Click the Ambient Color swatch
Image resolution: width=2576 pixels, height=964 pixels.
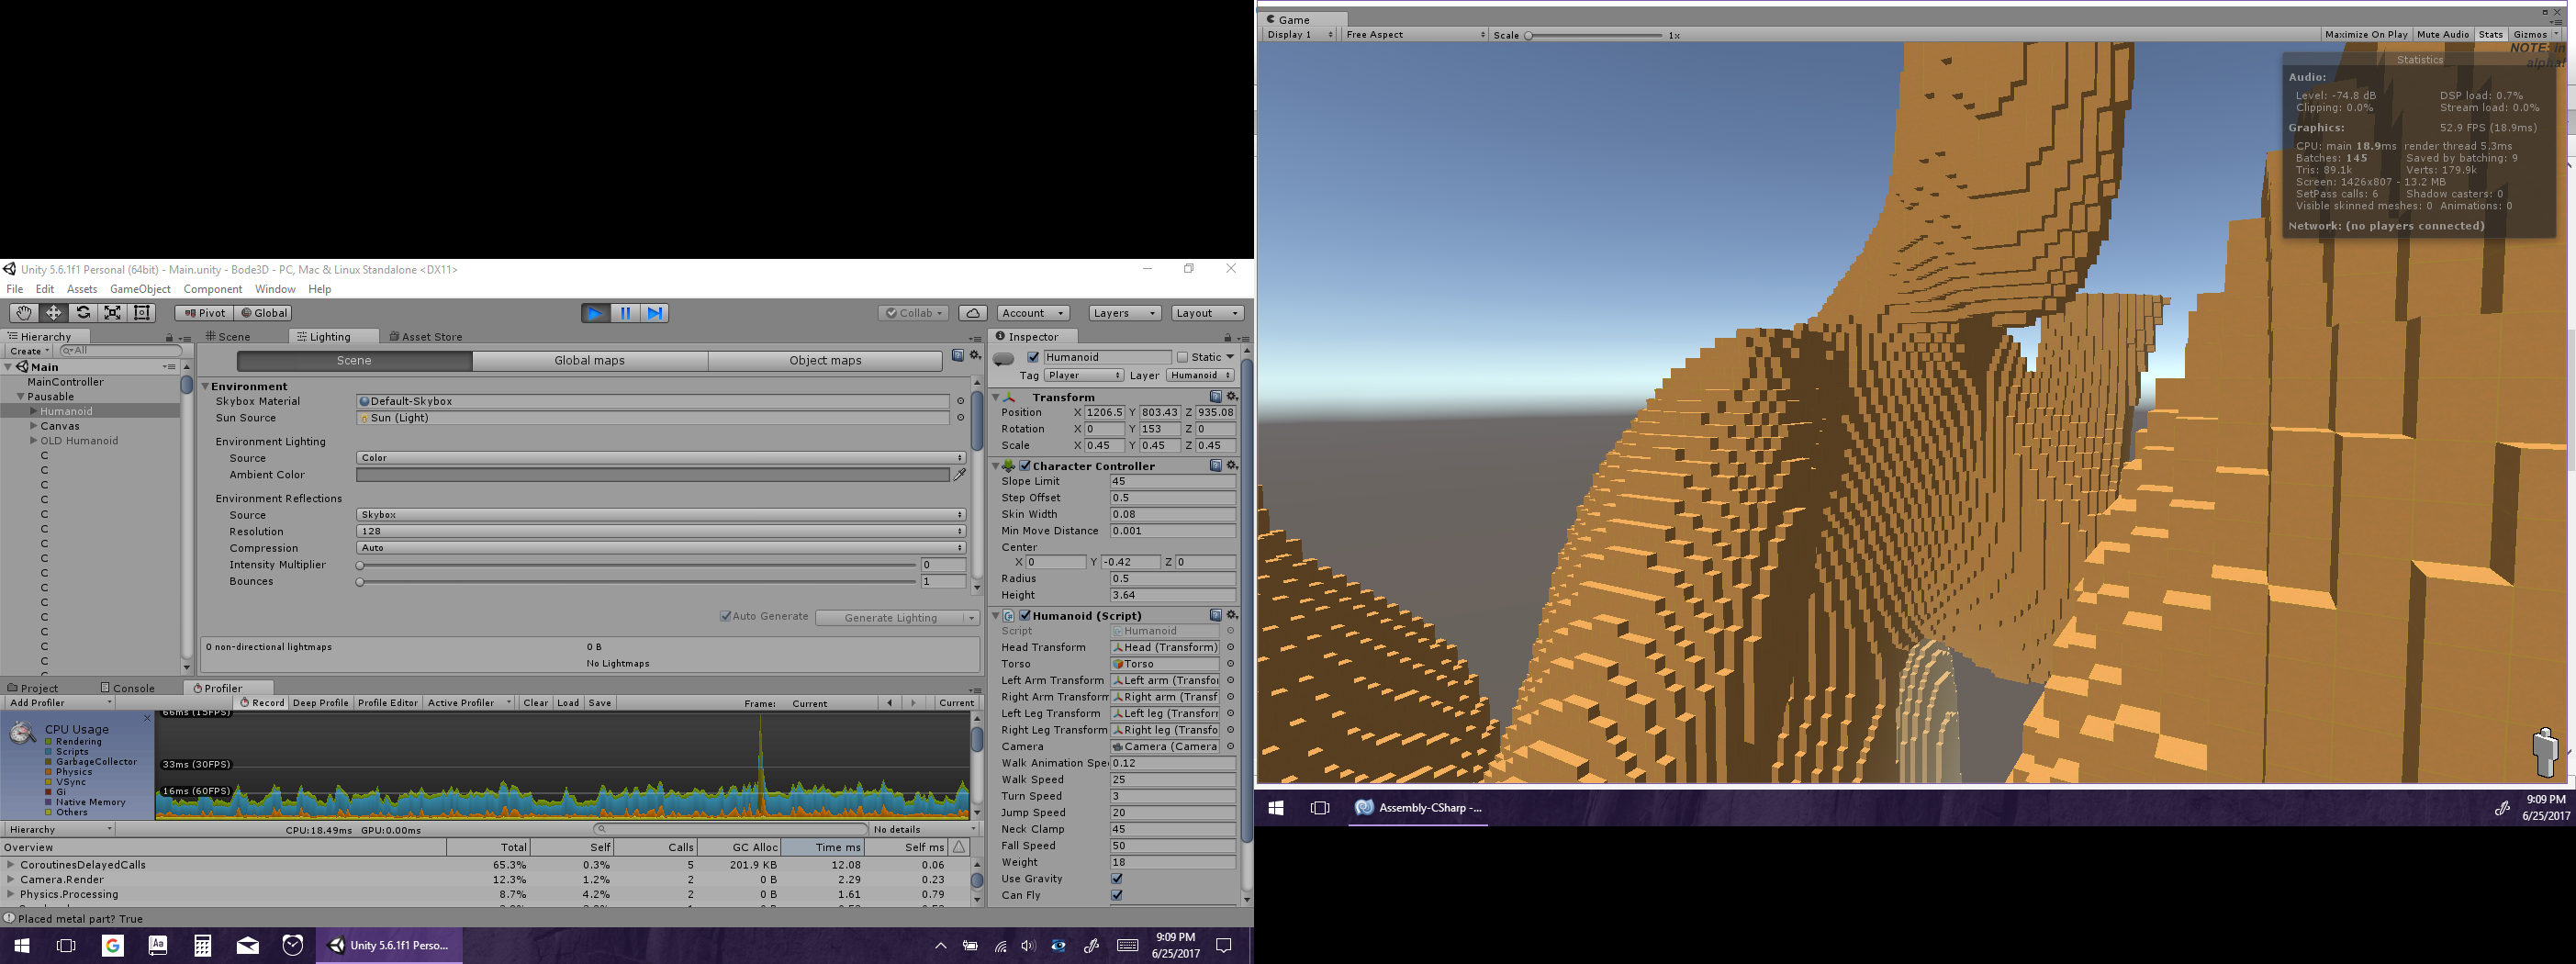[x=652, y=475]
